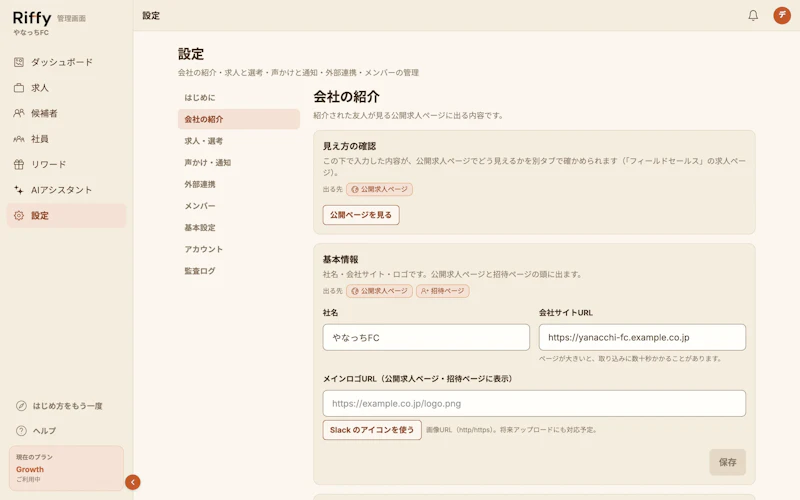
Task: Open 社員 page
Action: [66, 139]
